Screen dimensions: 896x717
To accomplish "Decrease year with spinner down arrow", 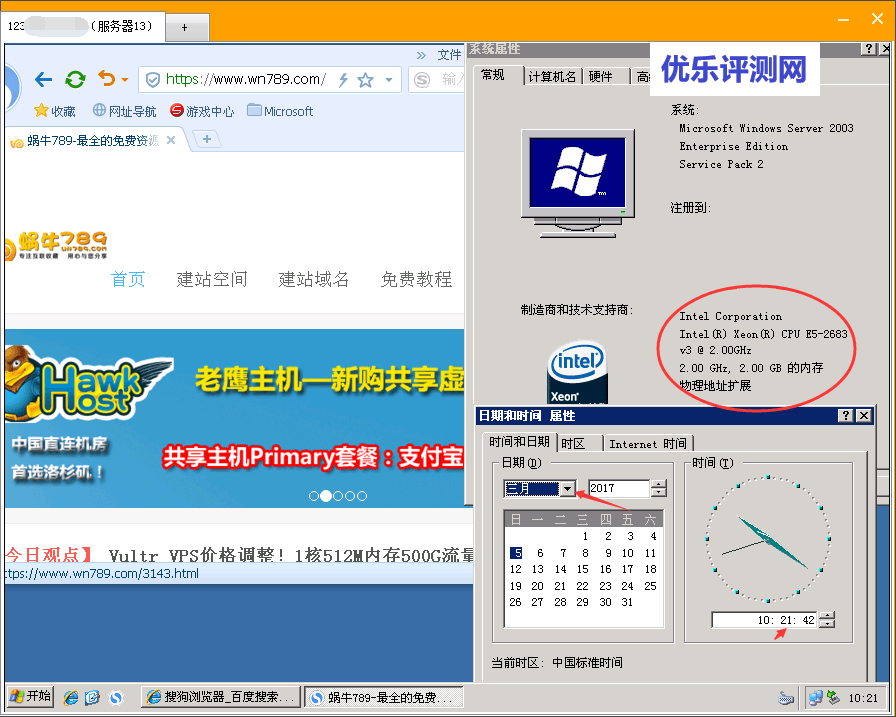I will (x=659, y=492).
